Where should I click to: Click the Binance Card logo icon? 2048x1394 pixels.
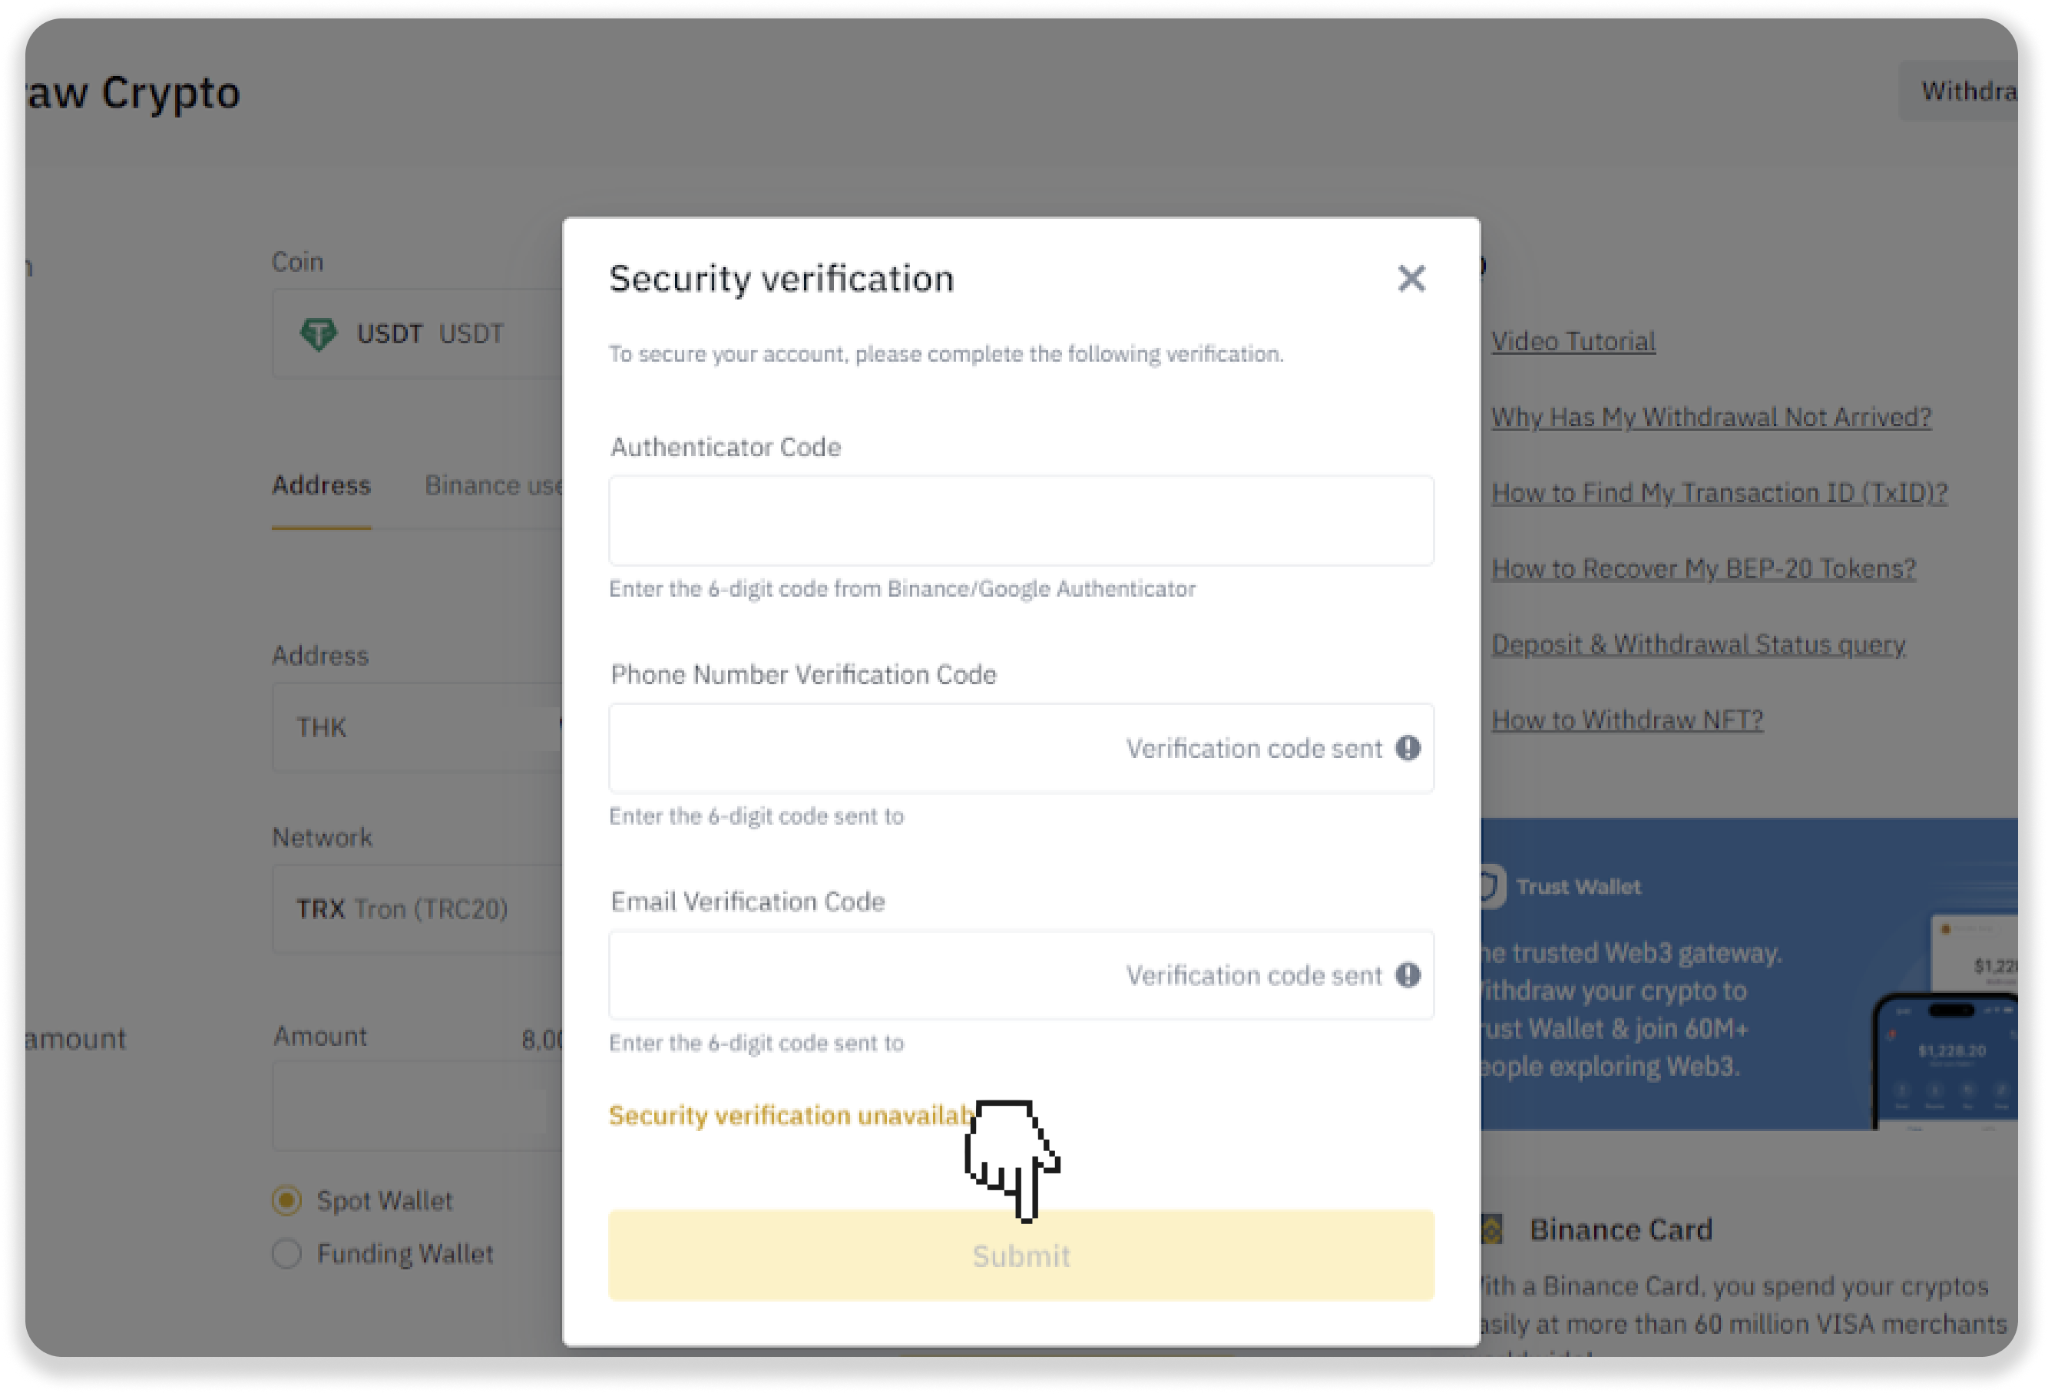(x=1492, y=1229)
